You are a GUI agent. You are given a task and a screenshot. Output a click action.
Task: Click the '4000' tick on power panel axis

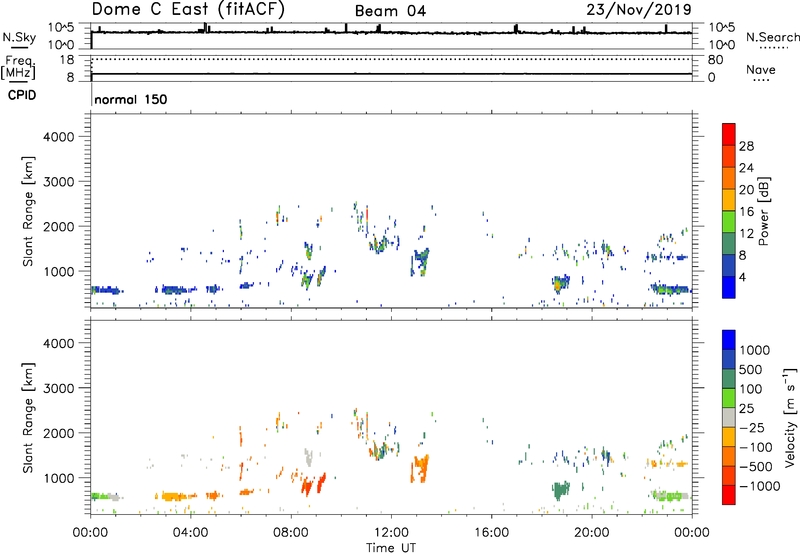58,137
